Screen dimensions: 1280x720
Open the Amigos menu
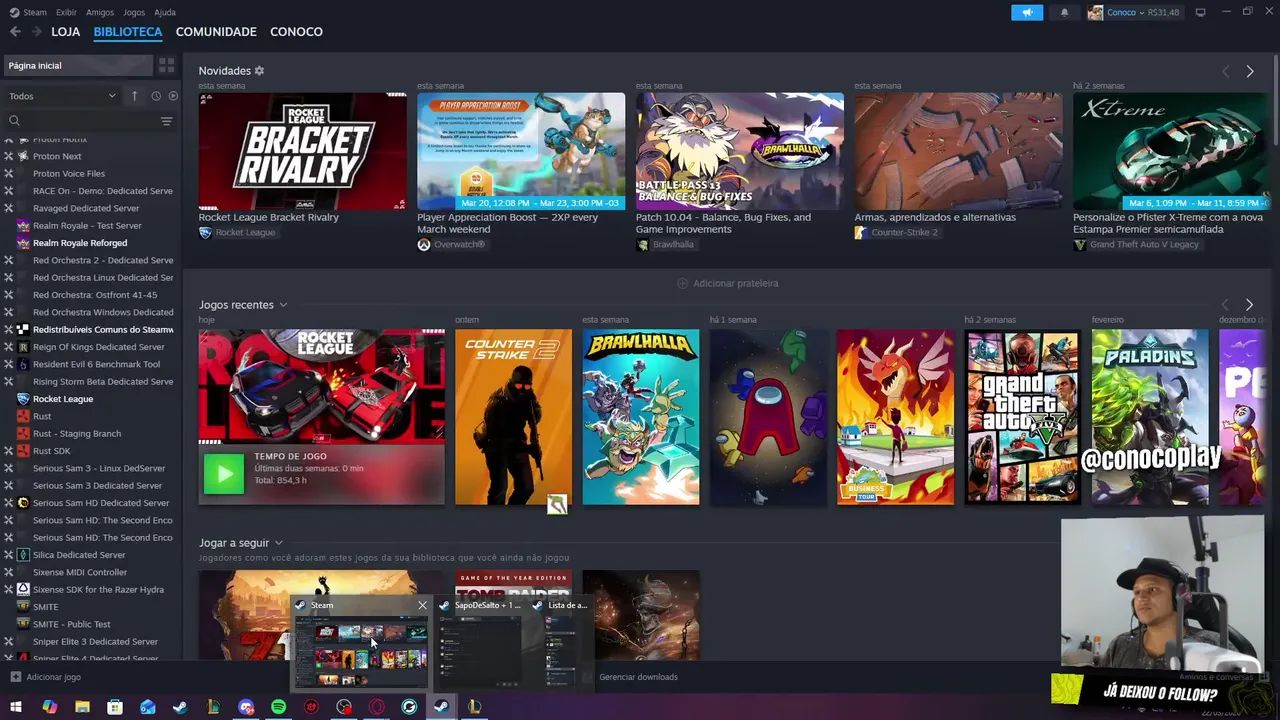coord(100,12)
